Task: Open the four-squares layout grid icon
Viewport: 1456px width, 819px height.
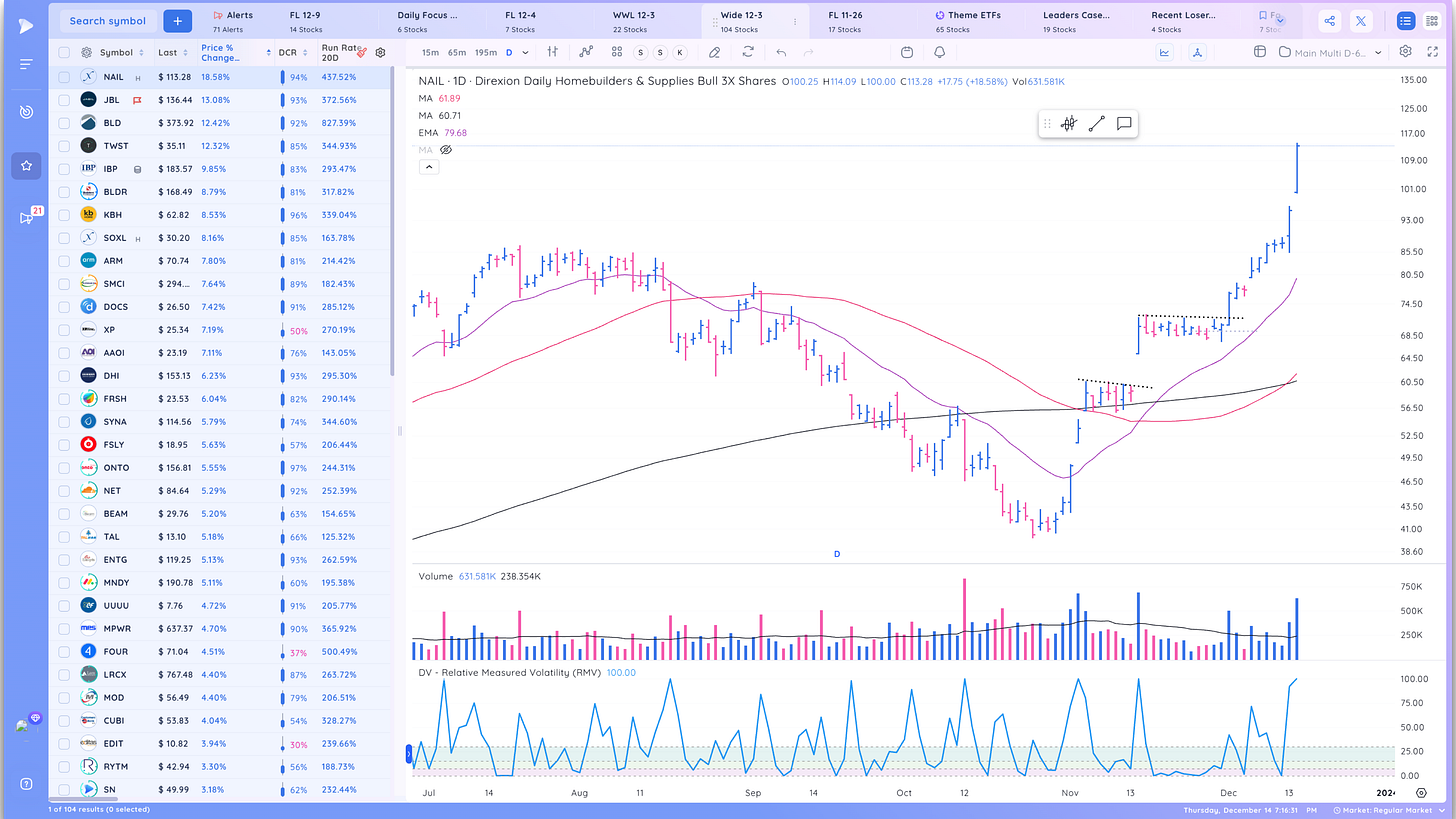Action: click(617, 52)
